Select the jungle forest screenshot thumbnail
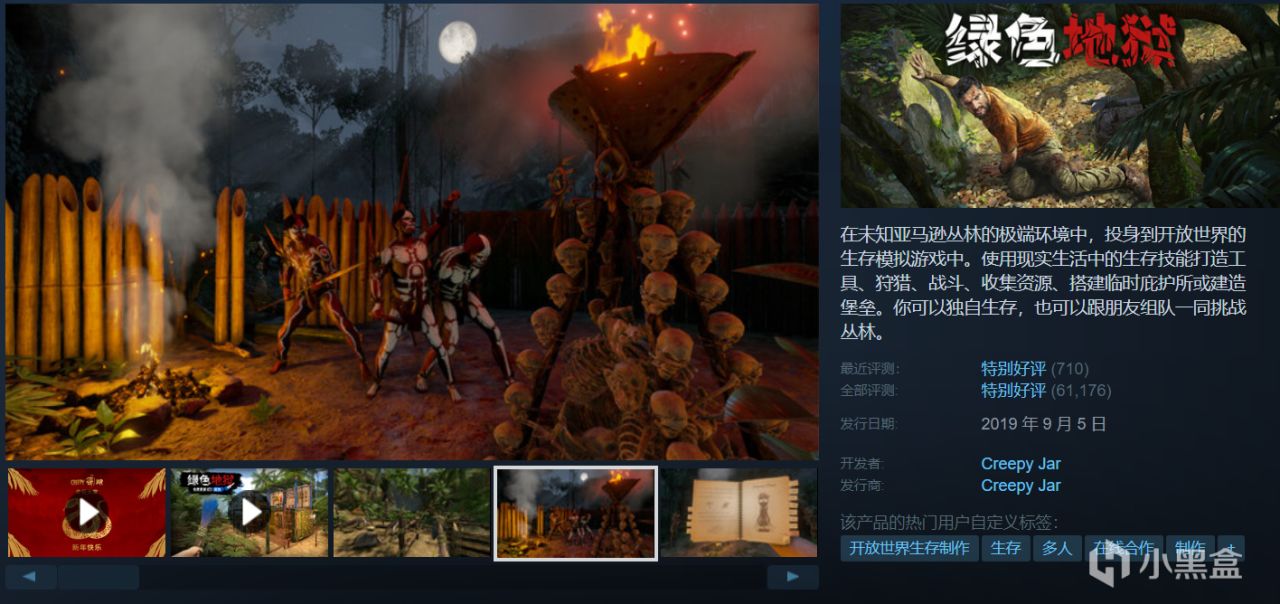Screen dimensions: 1280x604 pyautogui.click(x=412, y=513)
